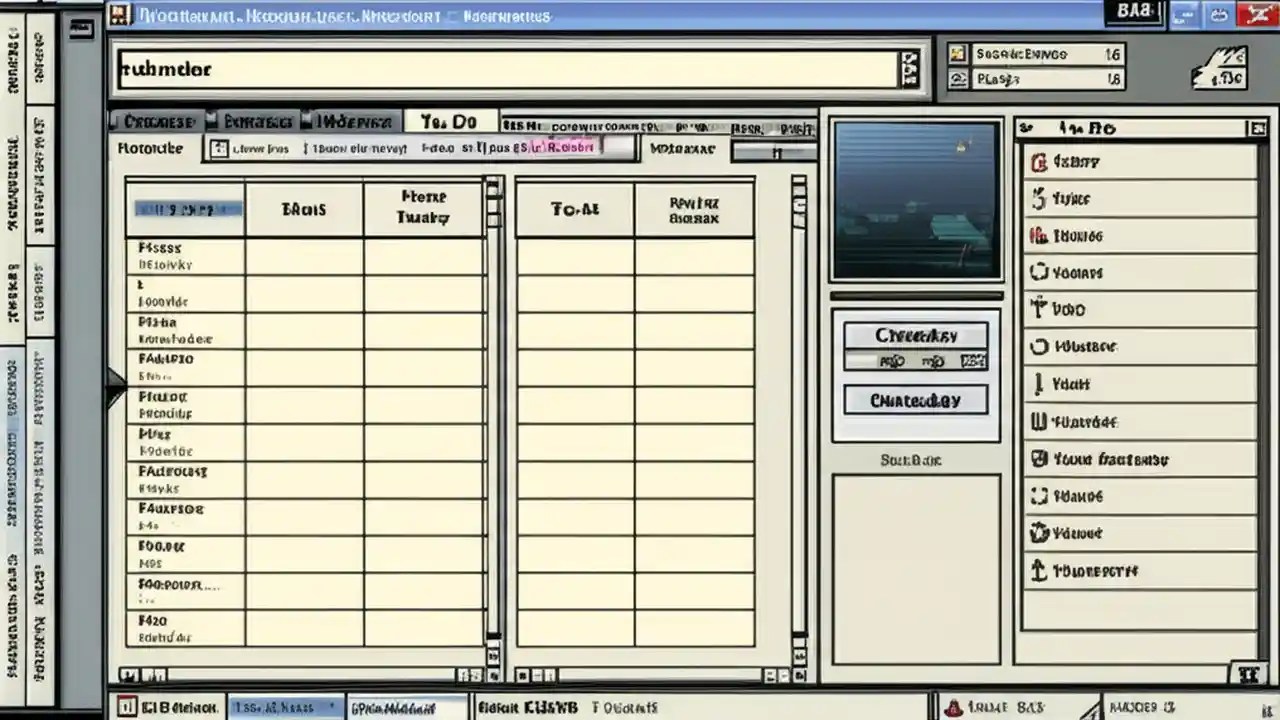The width and height of the screenshot is (1280, 720).
Task: Open the panel menu at the To-Do list header
Action: click(x=1258, y=128)
